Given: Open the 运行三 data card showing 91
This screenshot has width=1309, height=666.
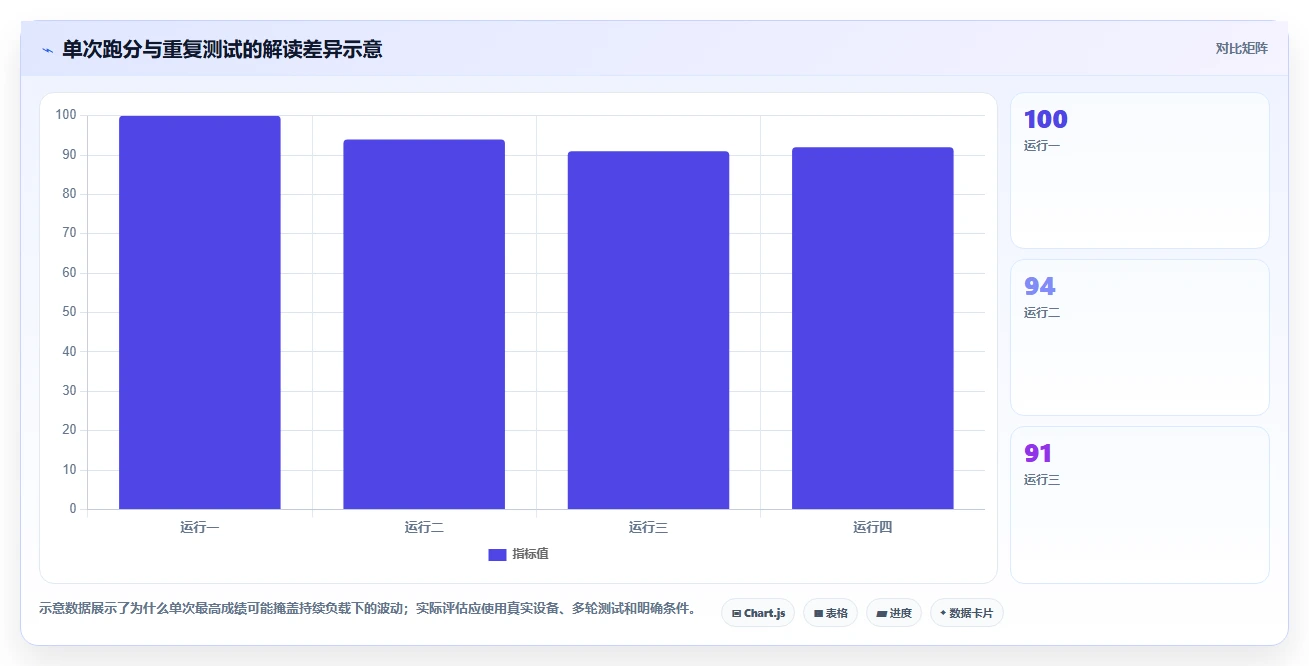Looking at the screenshot, I should 1140,504.
